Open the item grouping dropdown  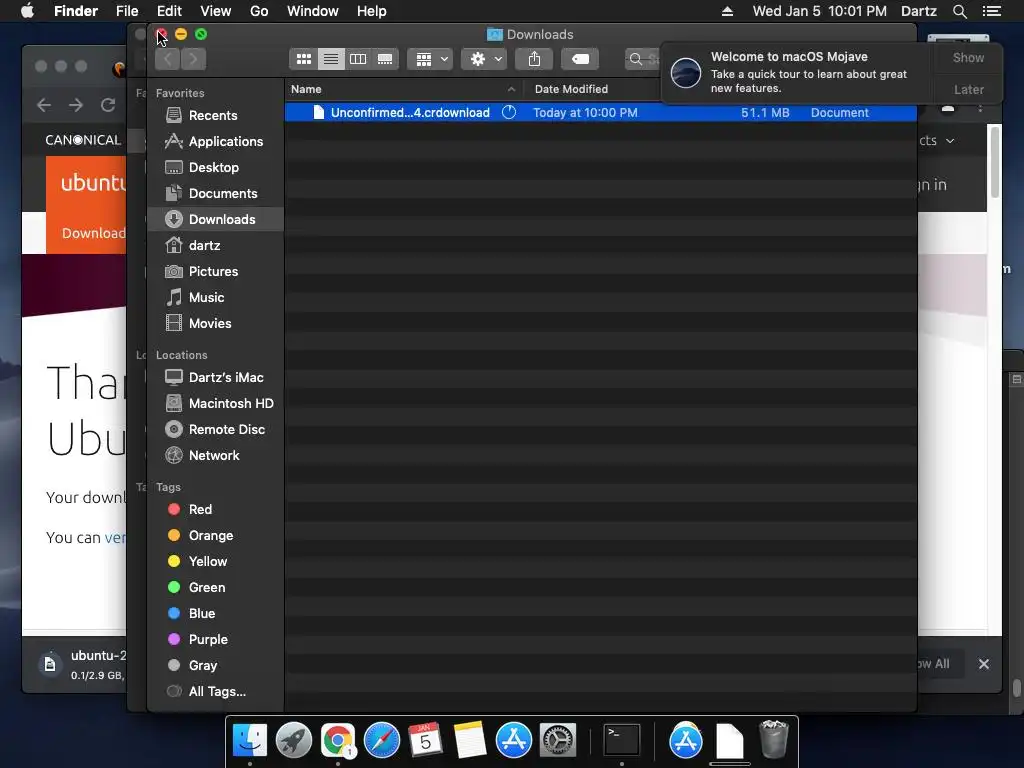[x=430, y=59]
